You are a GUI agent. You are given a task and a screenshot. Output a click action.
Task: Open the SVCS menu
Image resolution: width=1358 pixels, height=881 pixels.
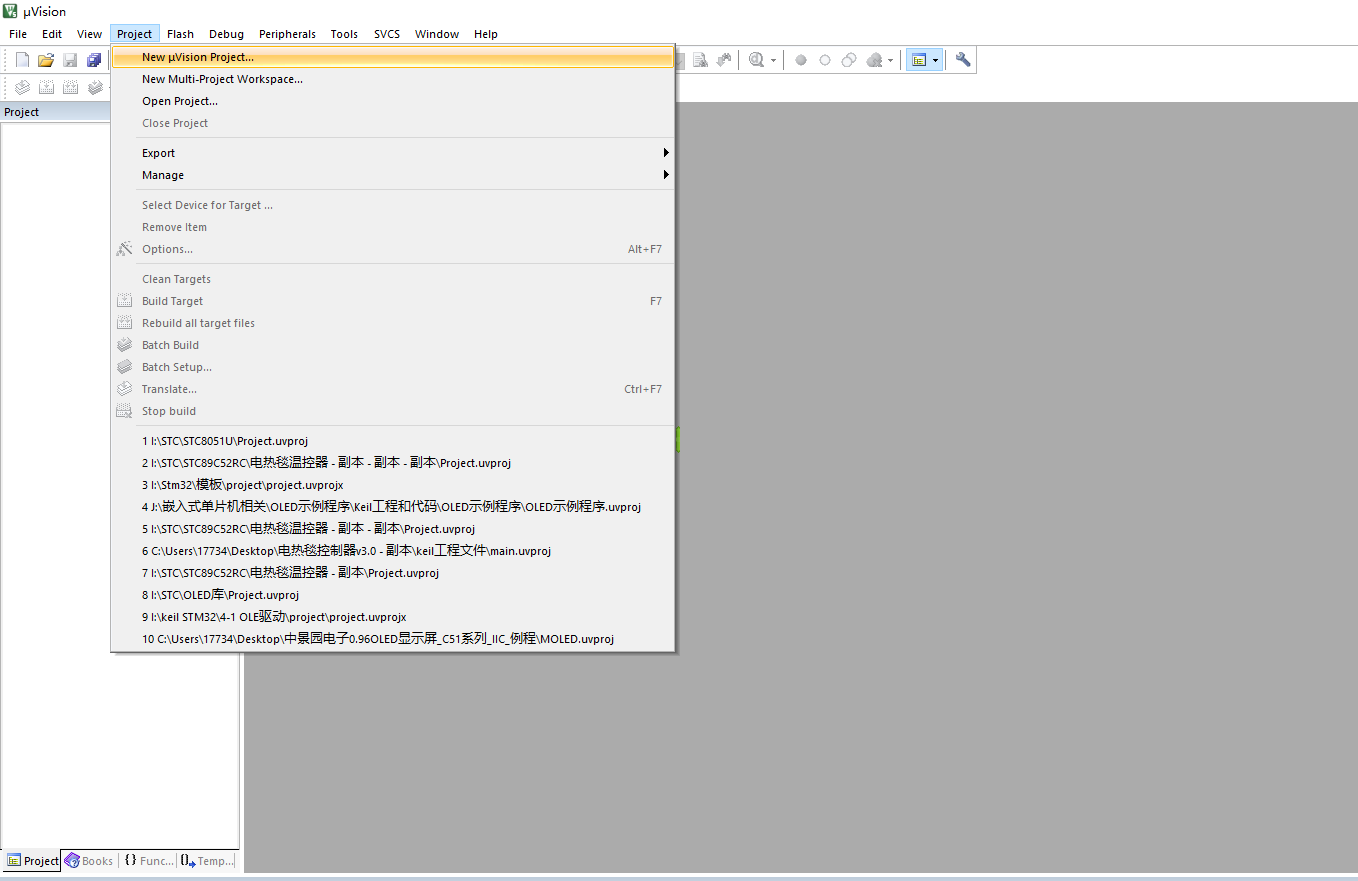tap(387, 34)
